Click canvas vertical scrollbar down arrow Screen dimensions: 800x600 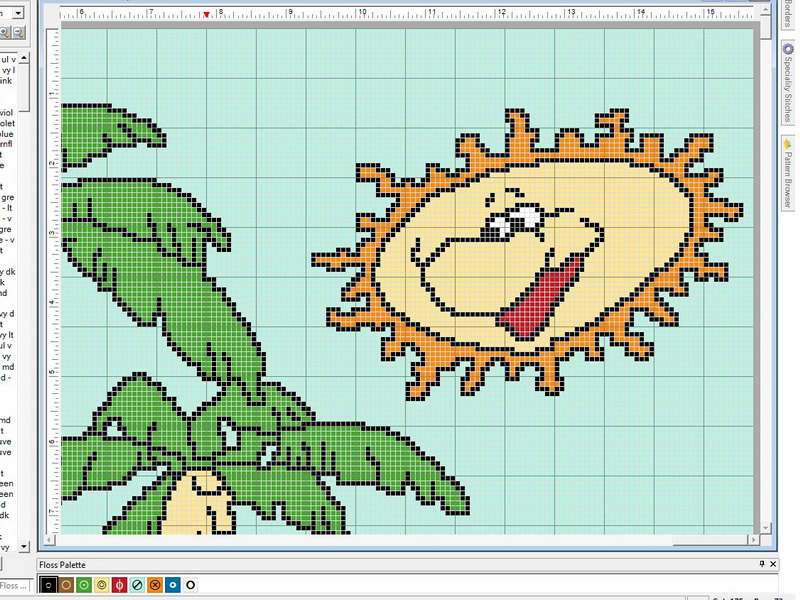point(765,528)
